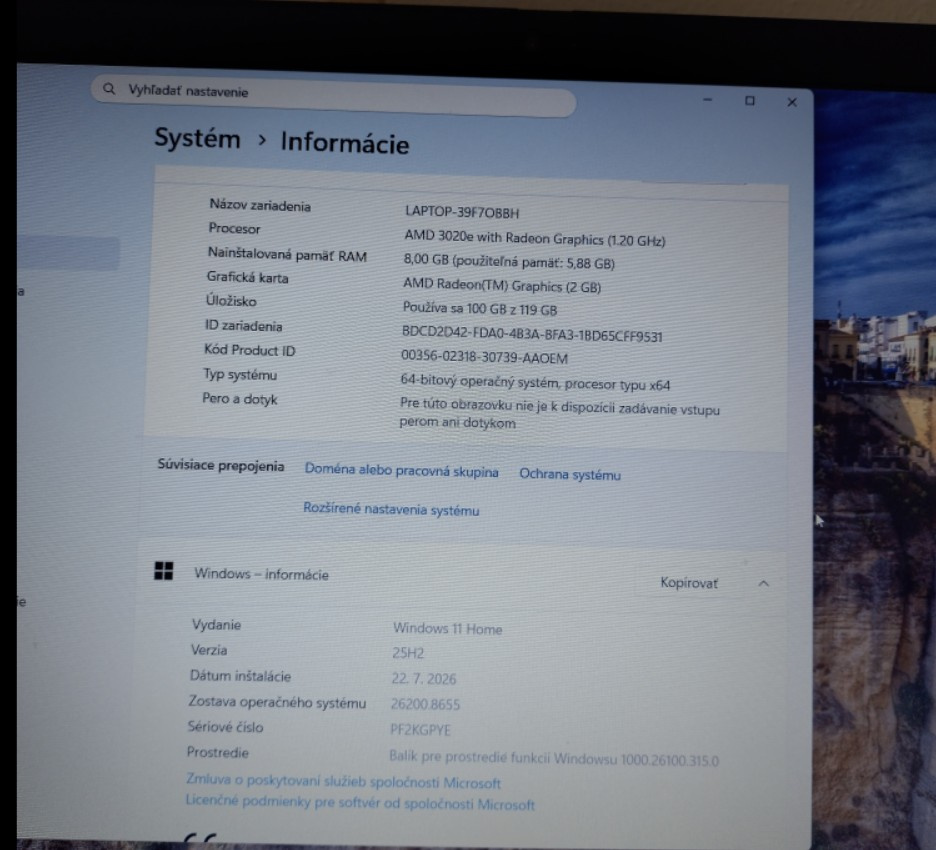
Task: Open Doména alebo pracovná skupina link
Action: tap(401, 470)
